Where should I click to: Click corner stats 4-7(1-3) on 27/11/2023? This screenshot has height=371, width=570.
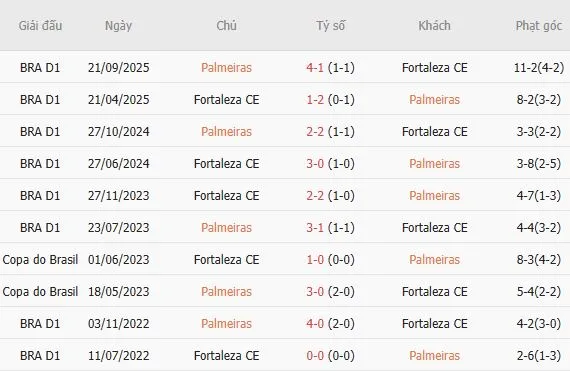pos(539,195)
